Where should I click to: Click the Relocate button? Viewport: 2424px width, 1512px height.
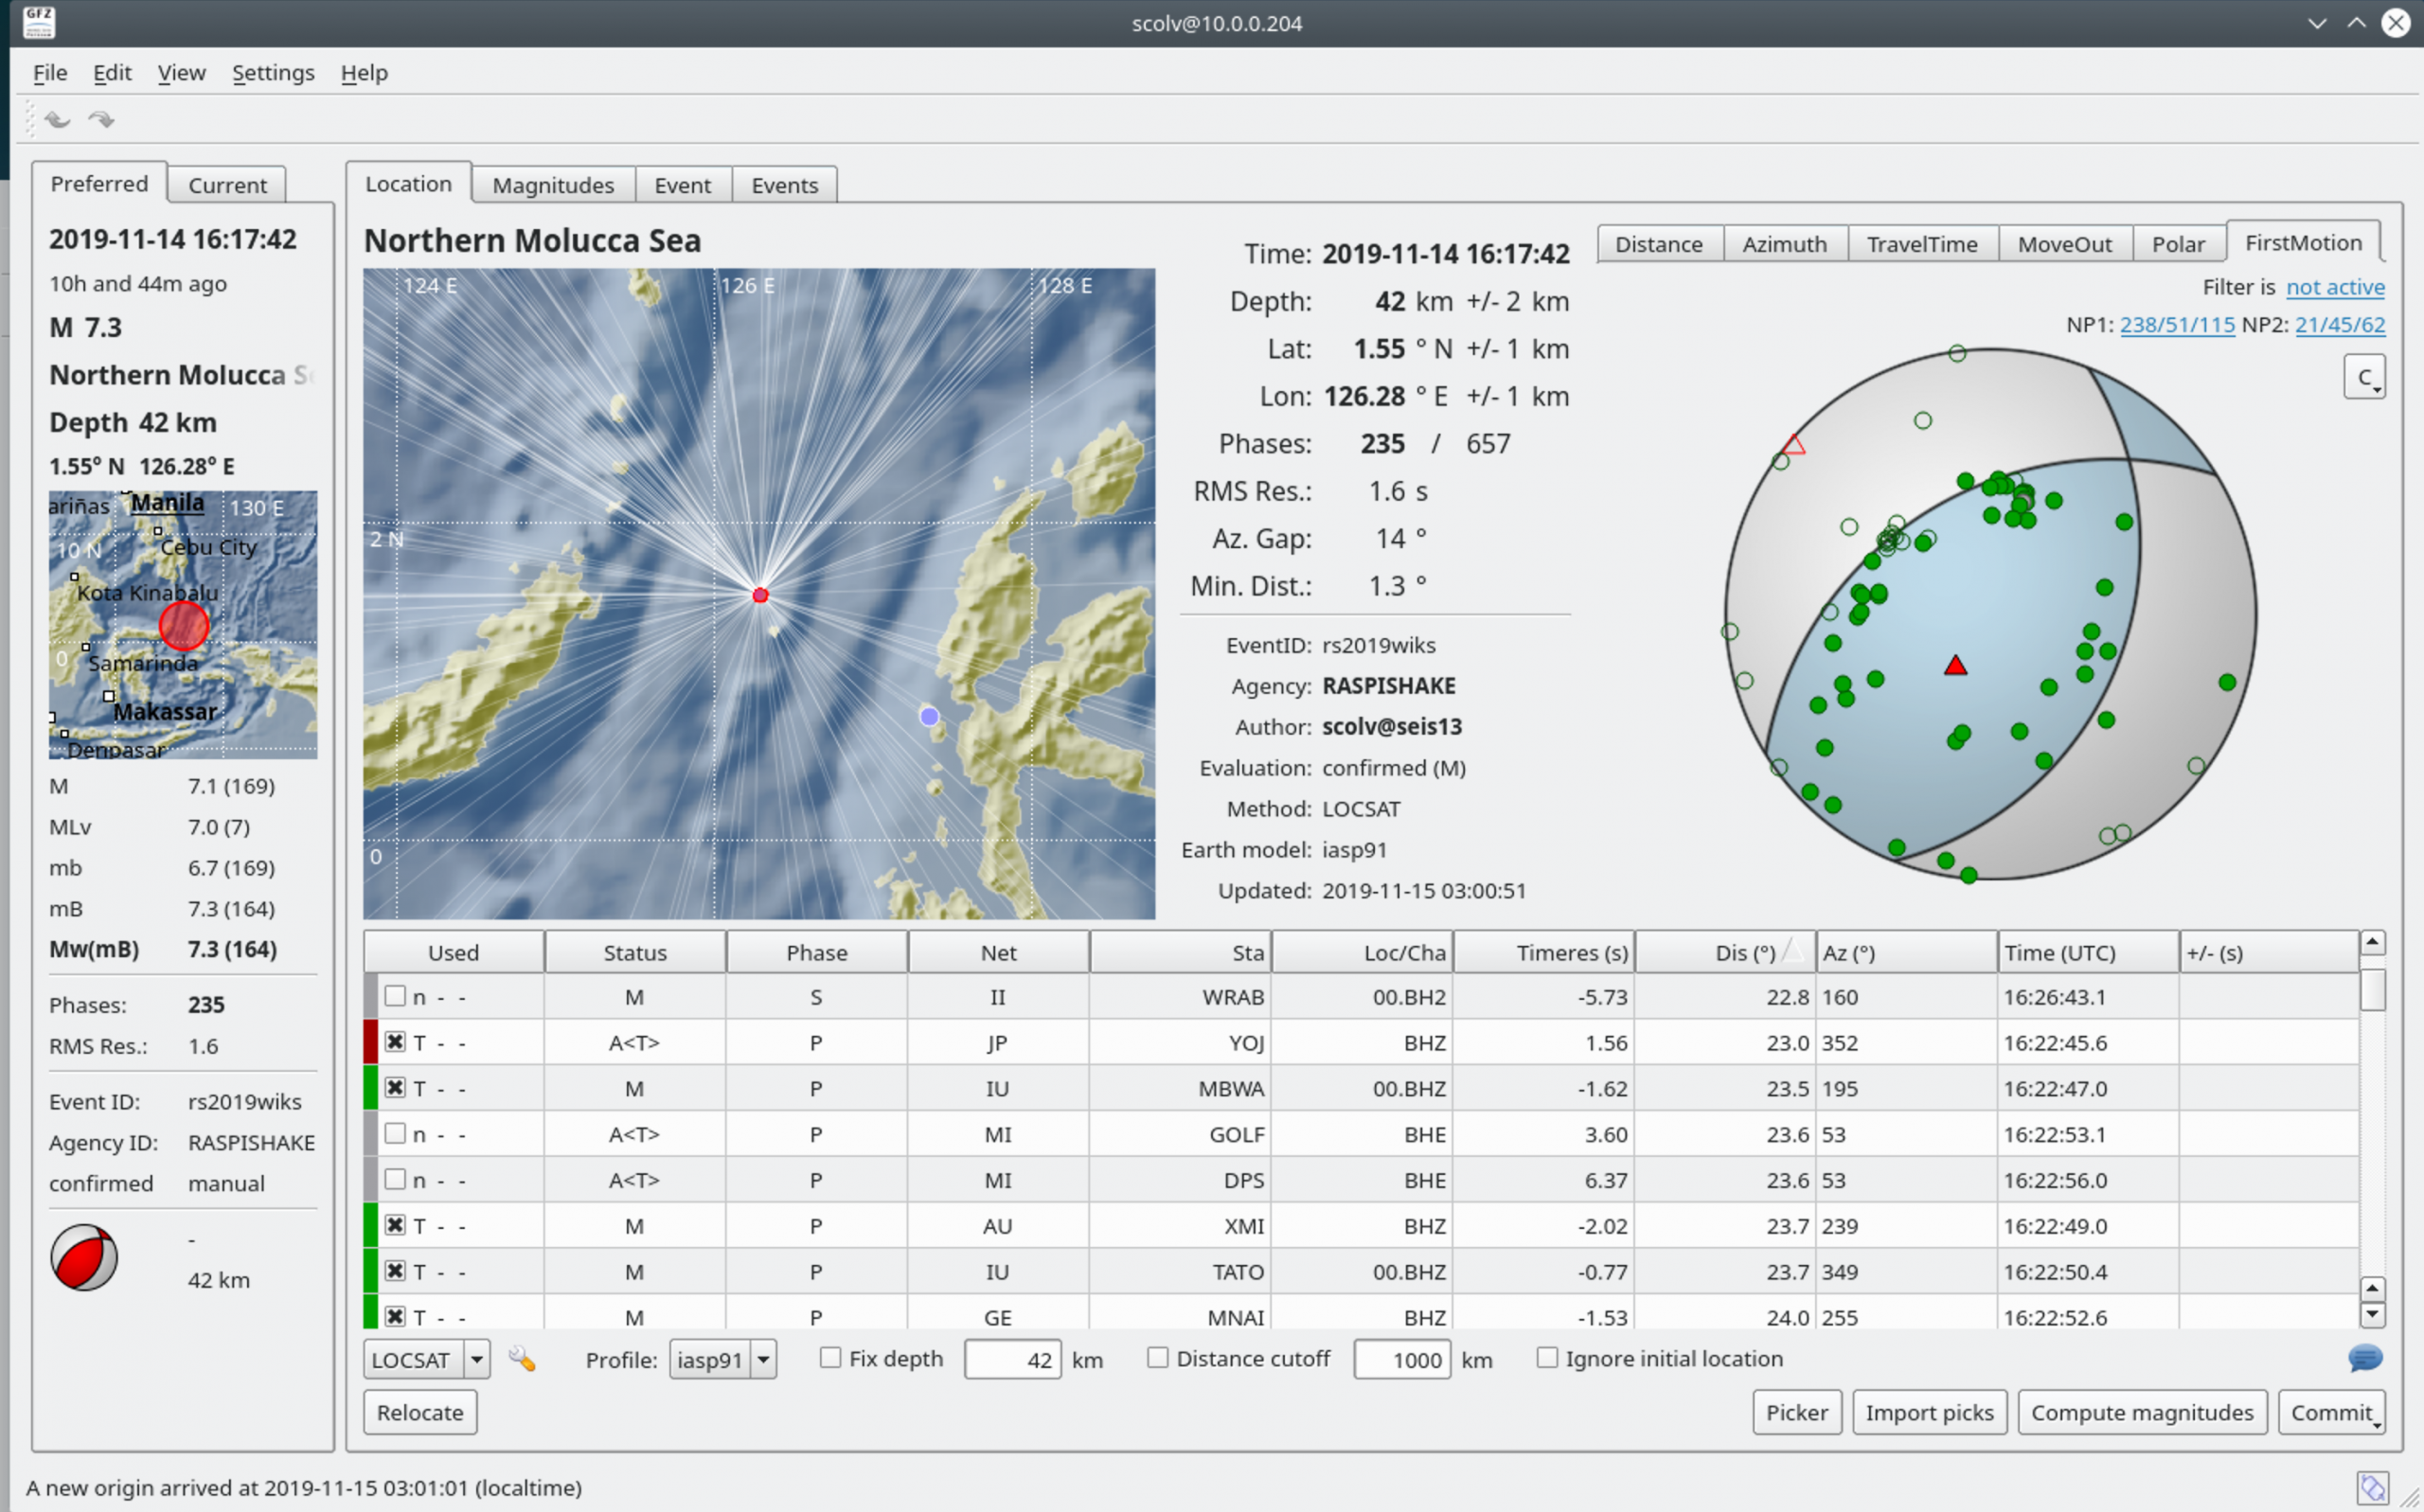click(420, 1412)
